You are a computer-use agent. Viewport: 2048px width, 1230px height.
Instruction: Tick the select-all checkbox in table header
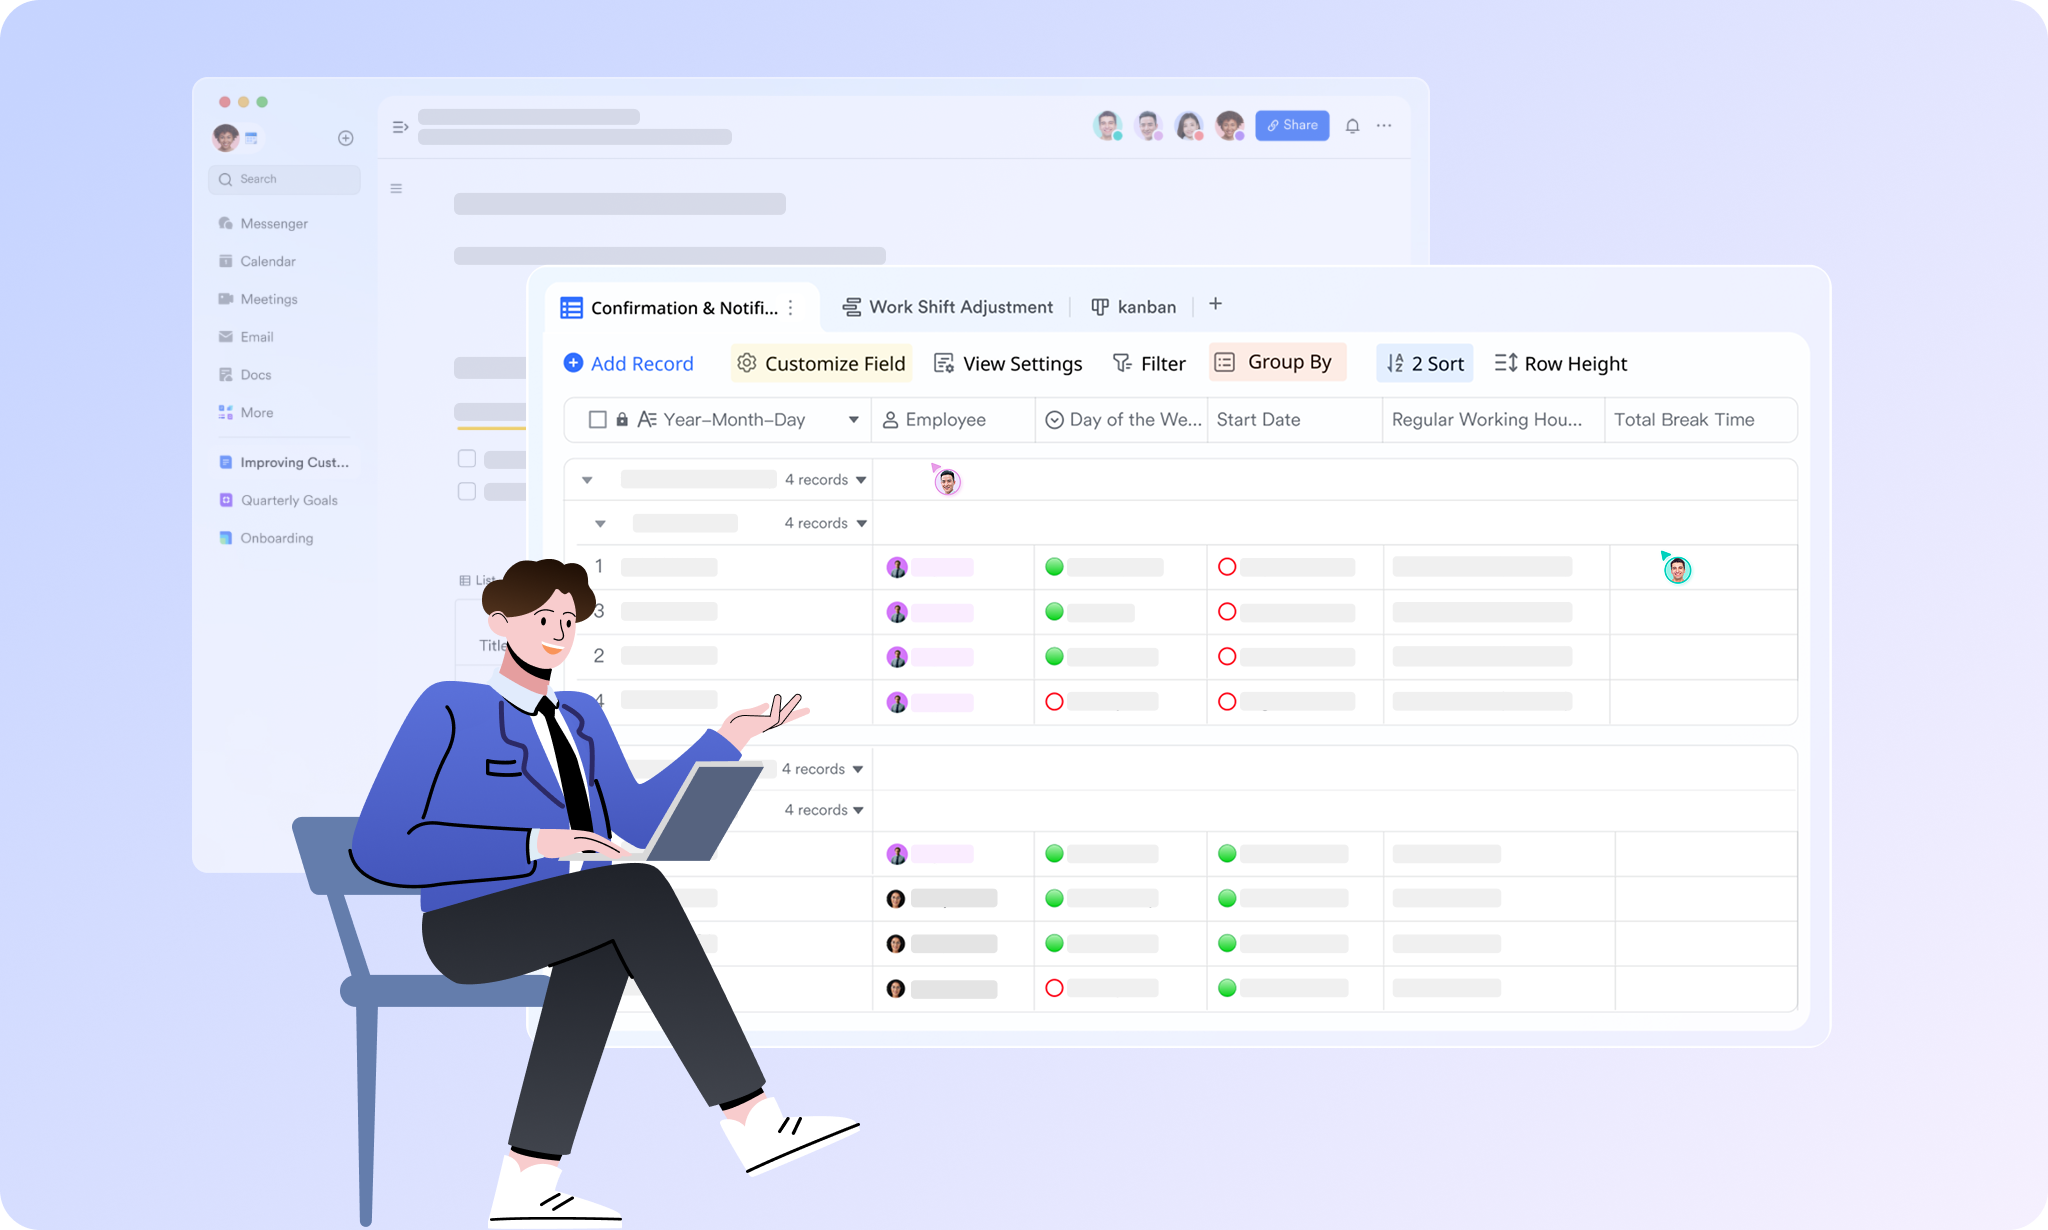tap(598, 420)
